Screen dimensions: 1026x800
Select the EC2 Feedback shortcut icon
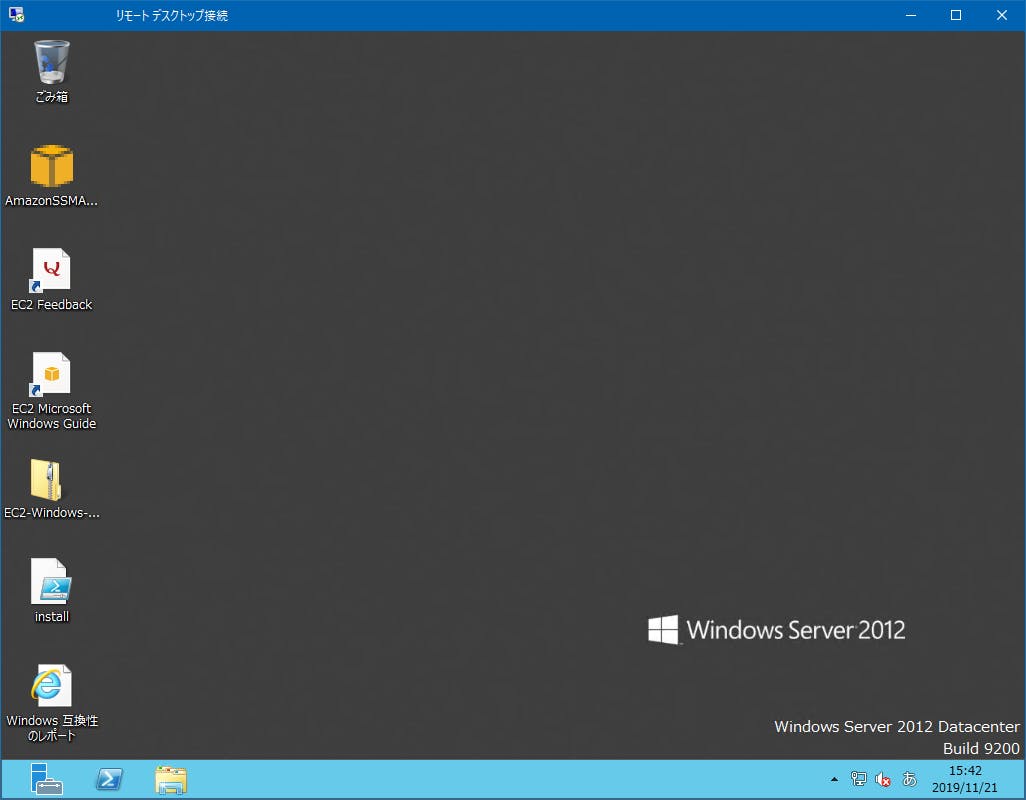51,270
